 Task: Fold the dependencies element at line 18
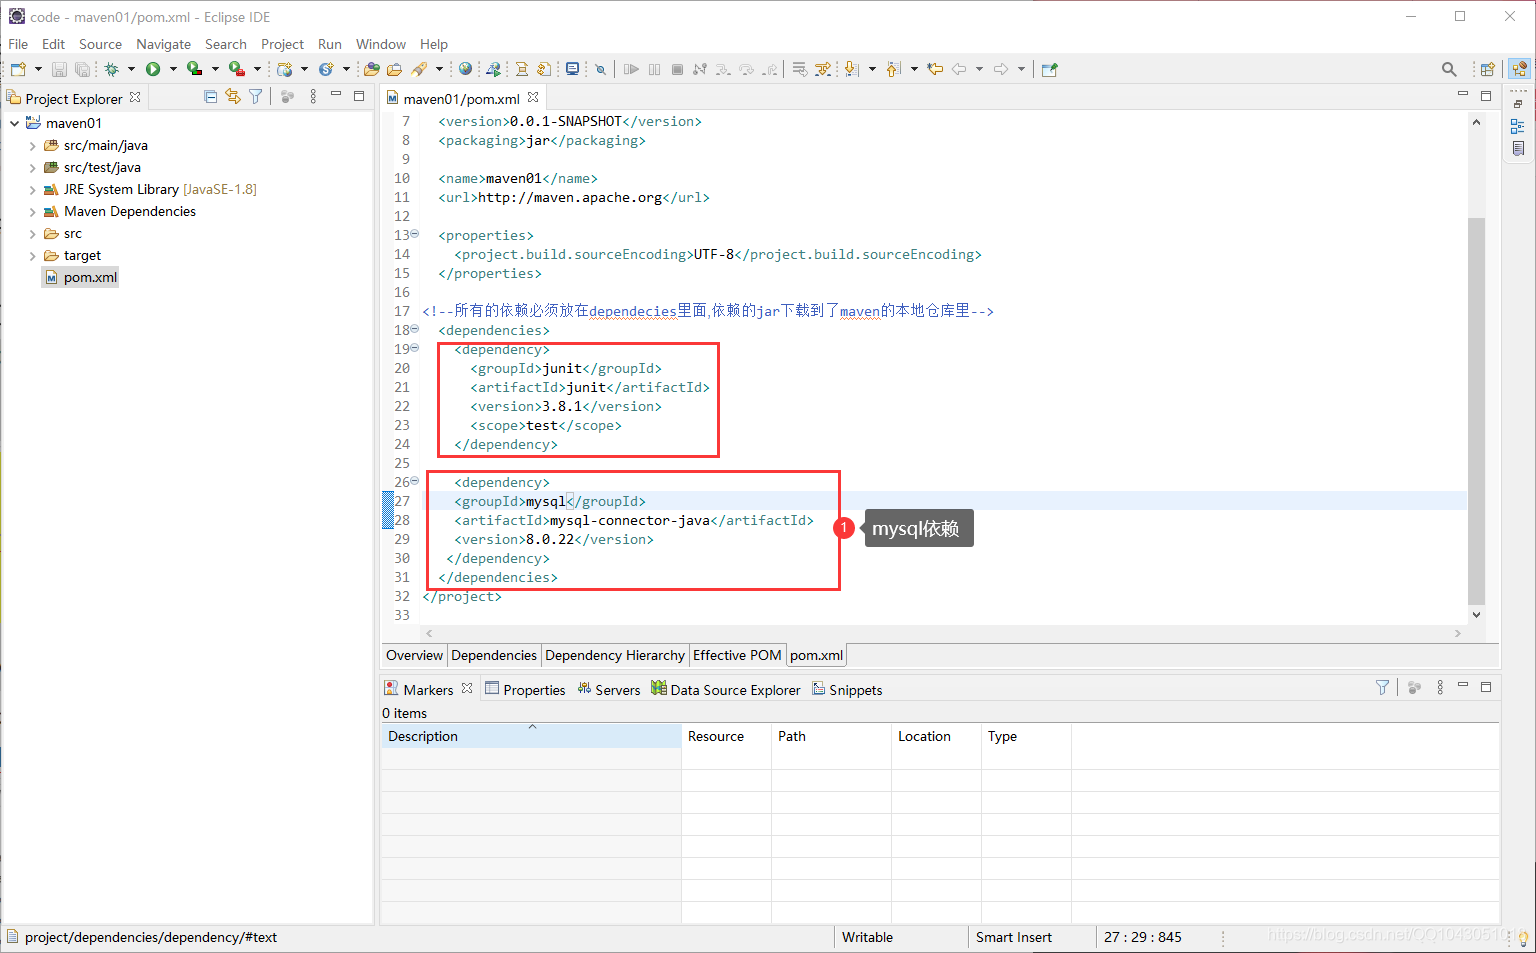coord(415,329)
